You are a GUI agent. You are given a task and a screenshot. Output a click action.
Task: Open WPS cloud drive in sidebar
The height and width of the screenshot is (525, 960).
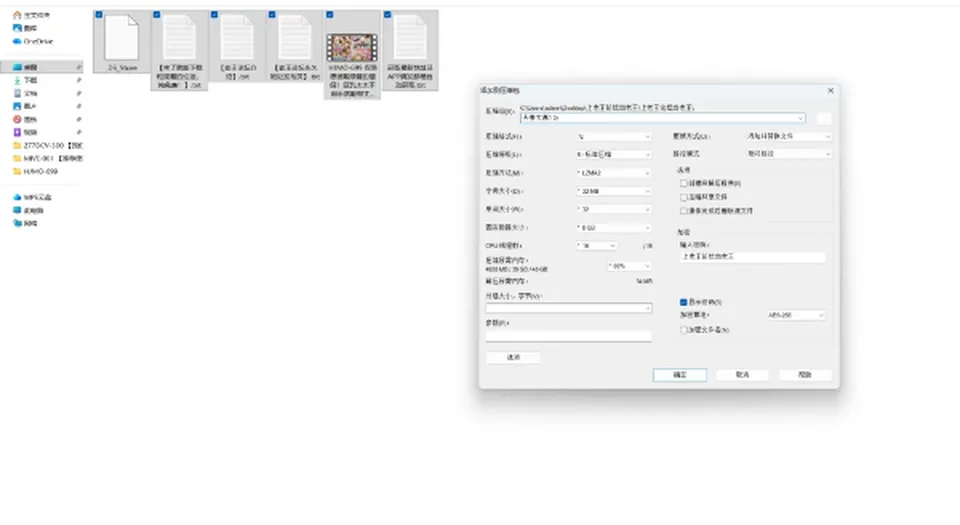click(32, 197)
